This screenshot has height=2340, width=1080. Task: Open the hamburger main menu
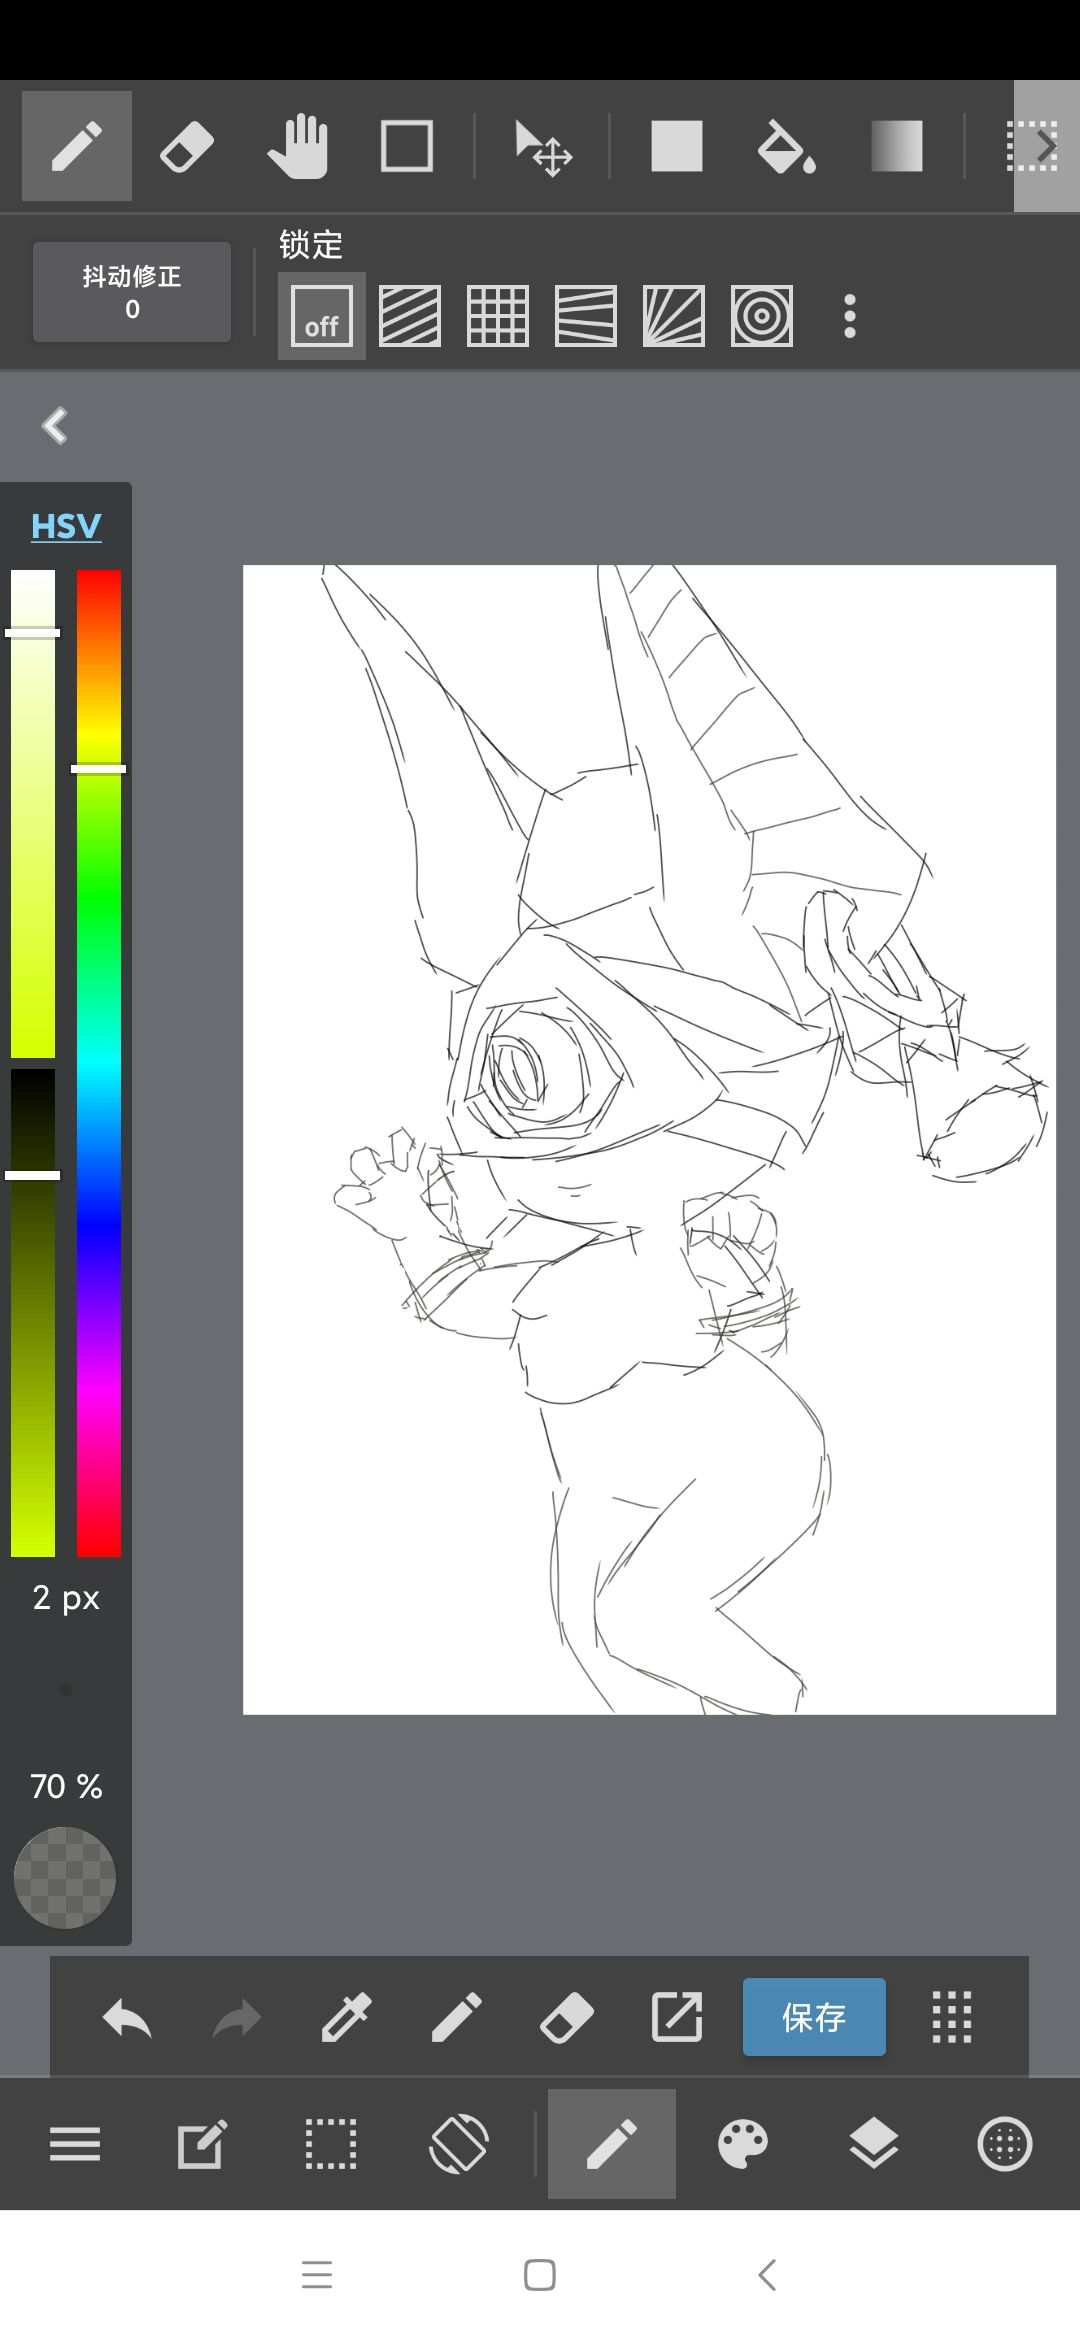[75, 2144]
